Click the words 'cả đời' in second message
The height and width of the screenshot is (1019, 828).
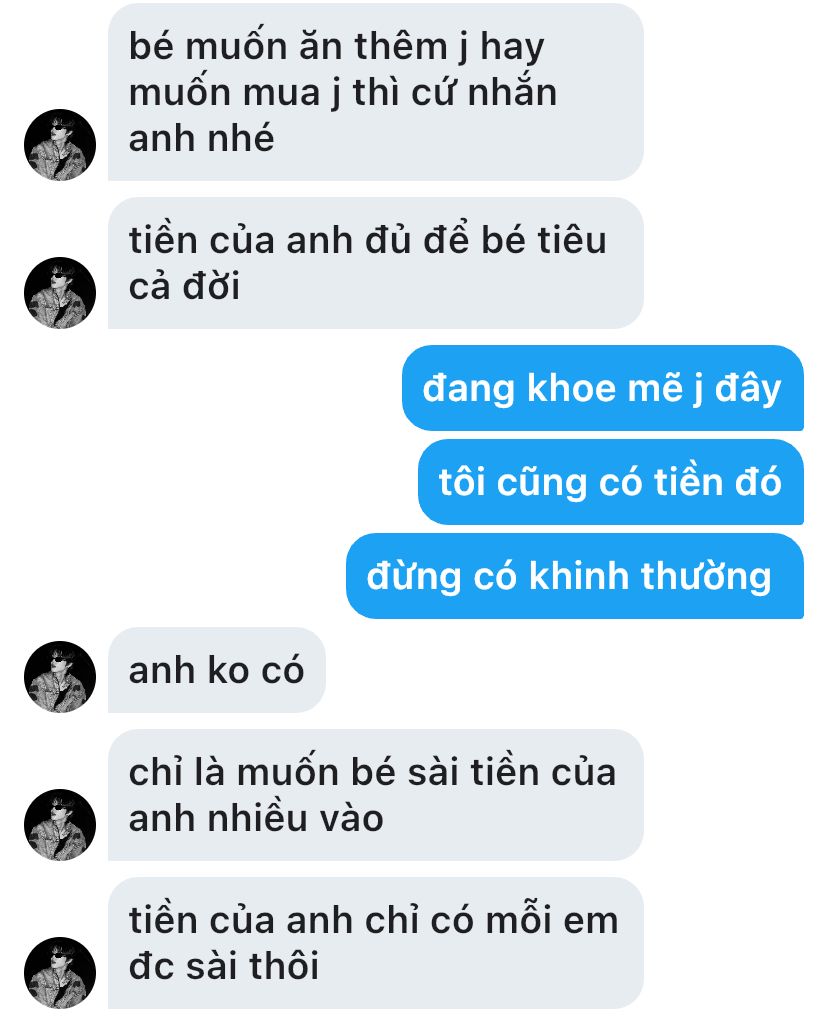185,286
